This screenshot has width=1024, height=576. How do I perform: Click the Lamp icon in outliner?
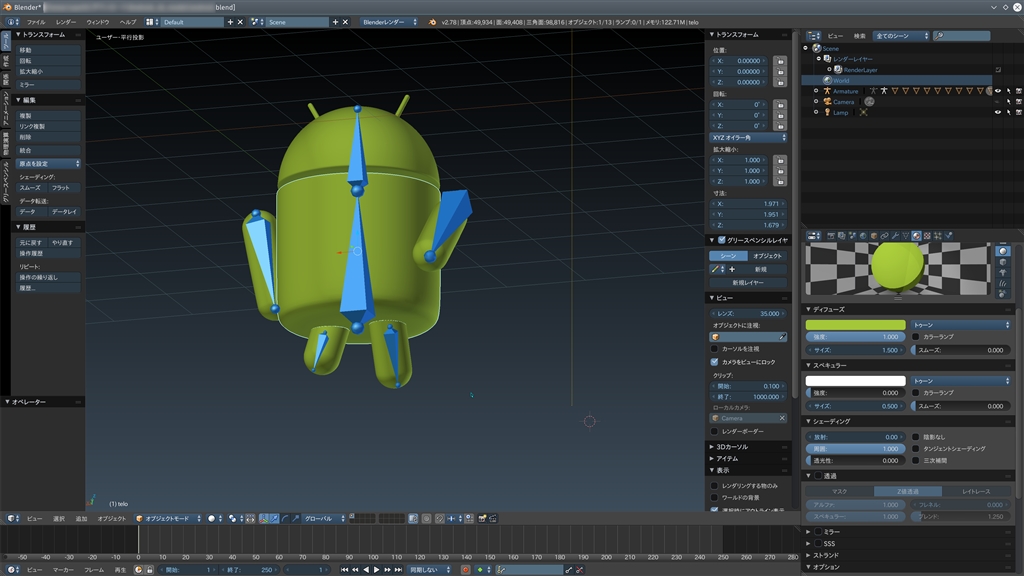(x=827, y=112)
